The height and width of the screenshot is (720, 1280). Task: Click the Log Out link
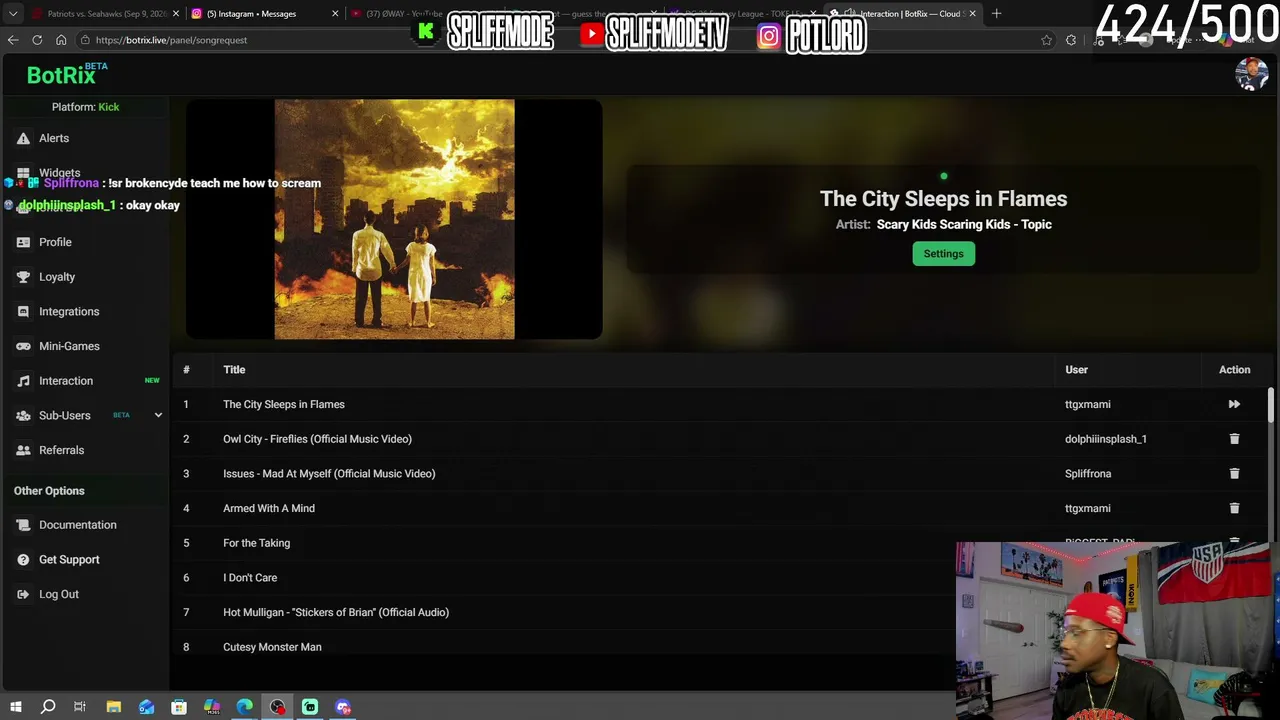point(58,594)
